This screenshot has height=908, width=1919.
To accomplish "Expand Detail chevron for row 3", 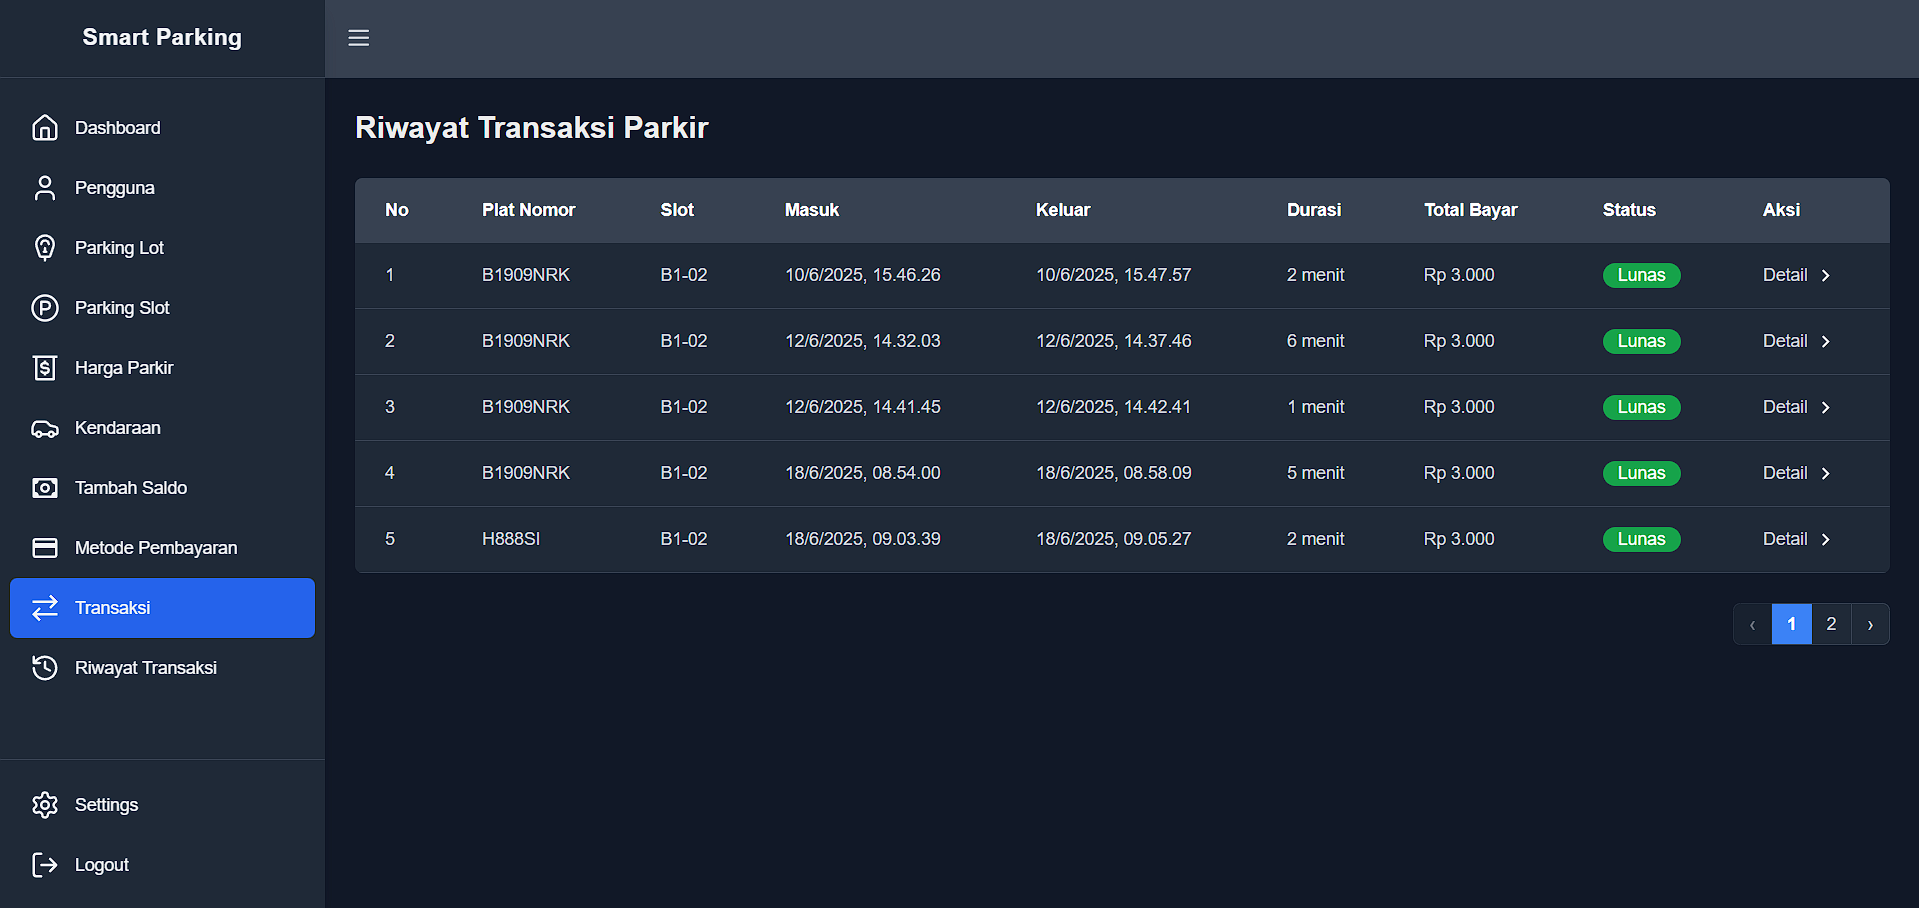I will pos(1825,407).
